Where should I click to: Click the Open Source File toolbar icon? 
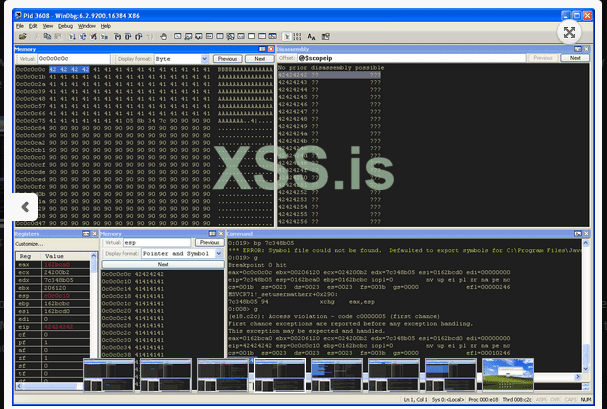pos(23,36)
